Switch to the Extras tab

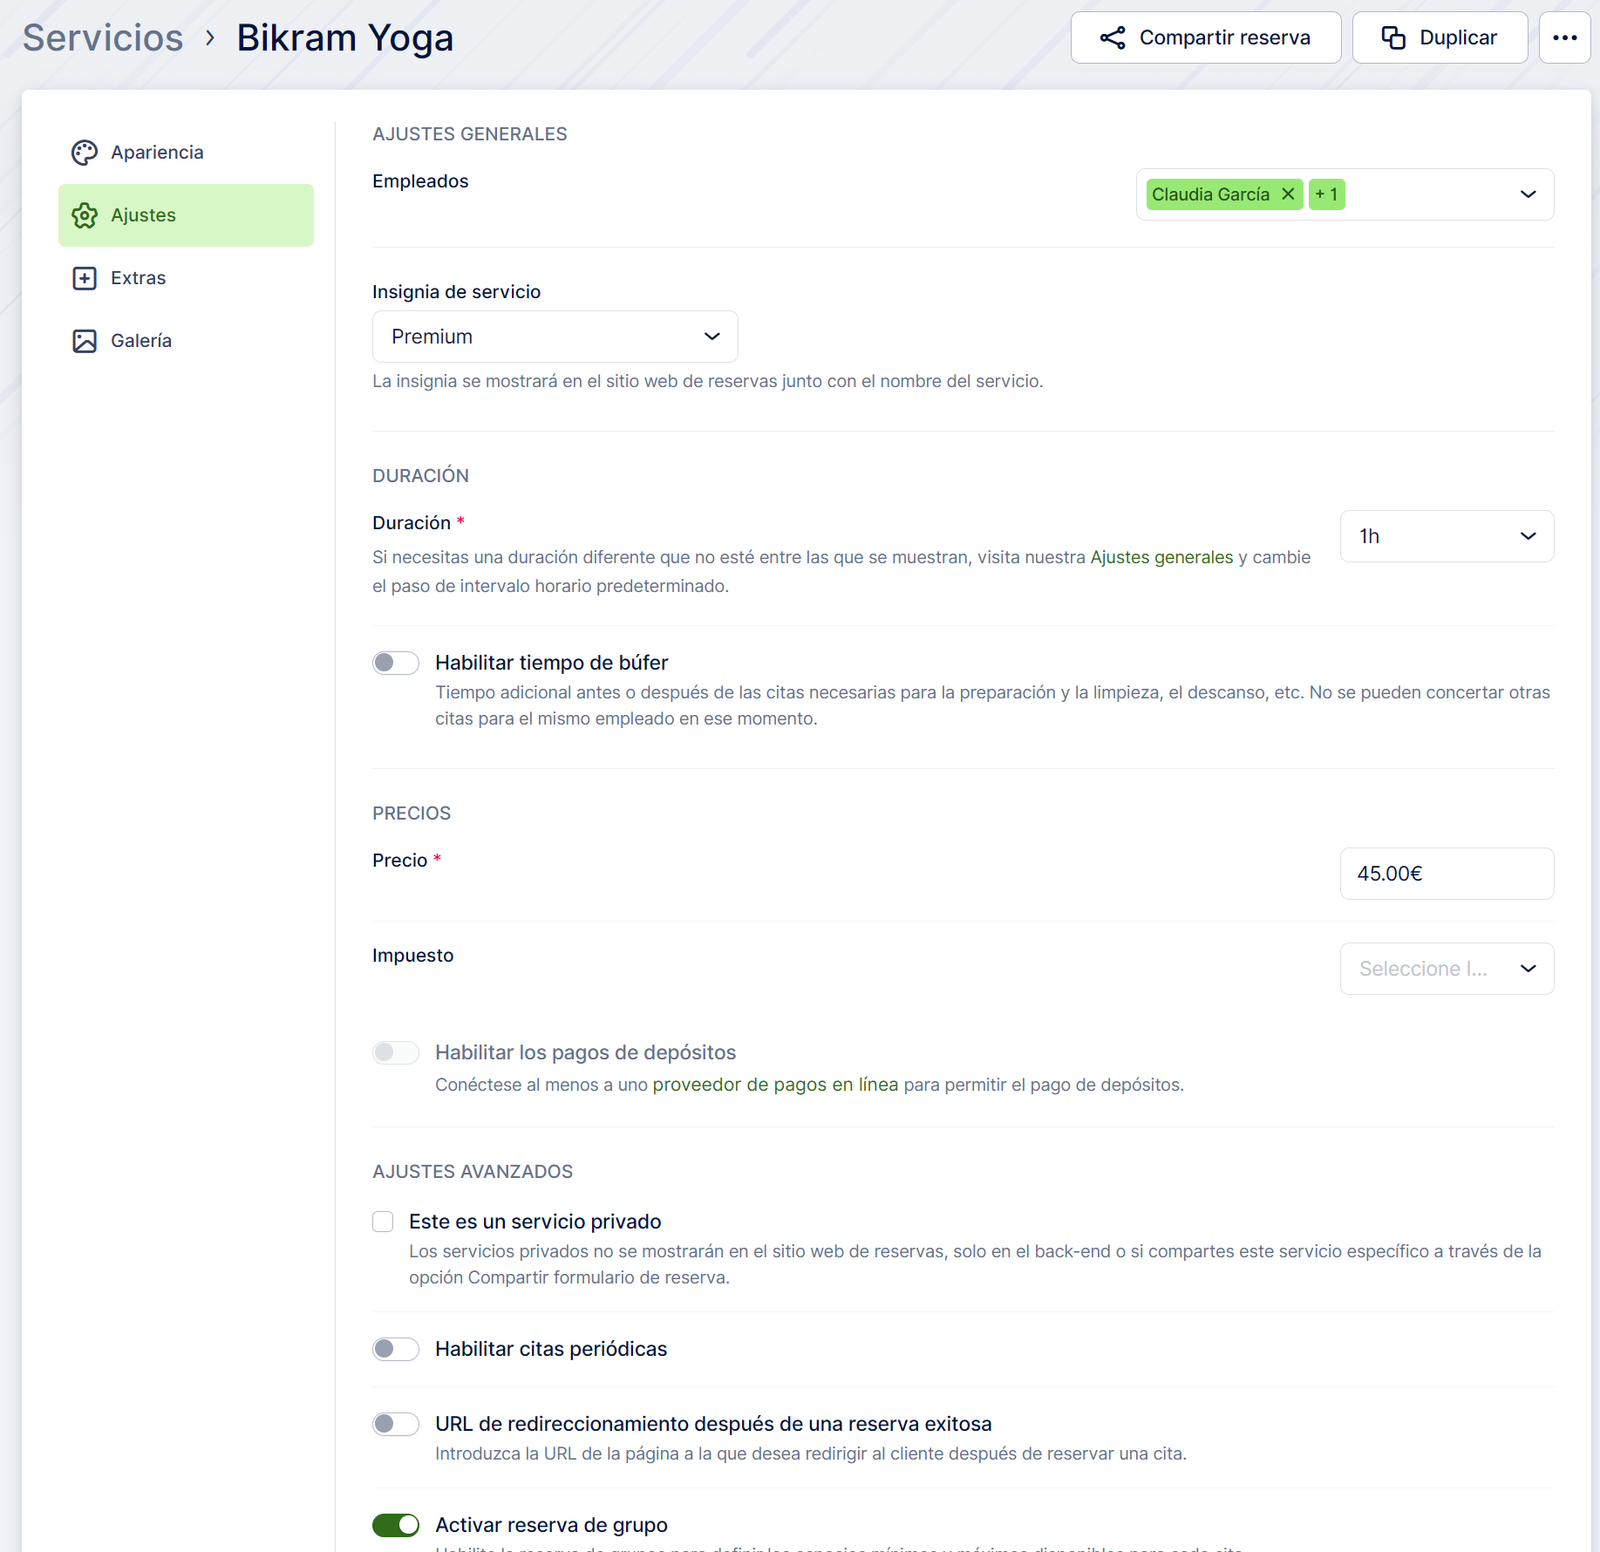click(x=138, y=278)
